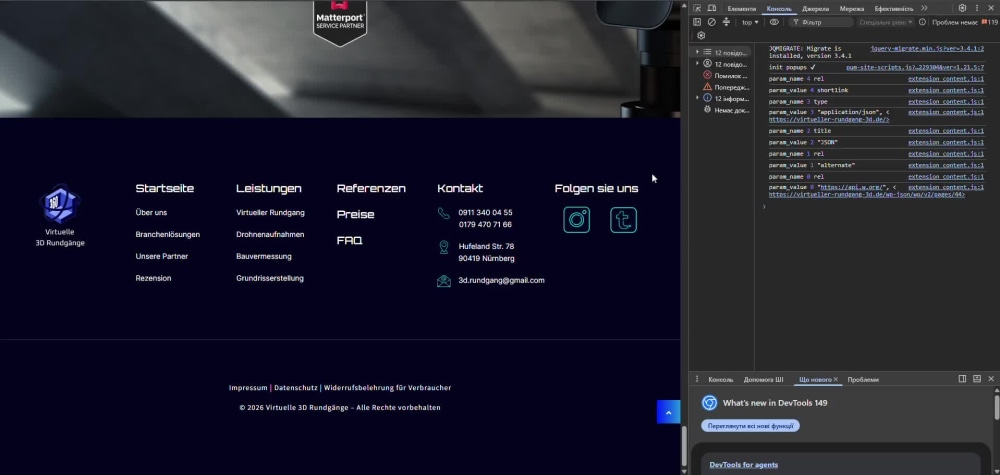Screen dimensions: 1000x475
Task: Open the Проблеми drawer tab
Action: point(863,379)
